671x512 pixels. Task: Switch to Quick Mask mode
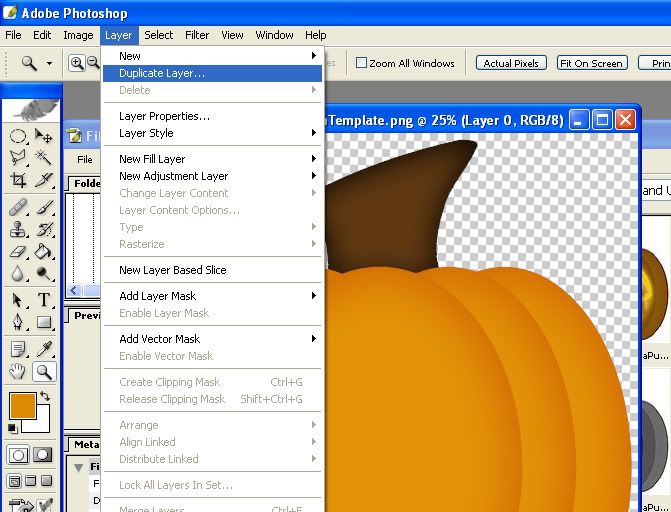42,455
